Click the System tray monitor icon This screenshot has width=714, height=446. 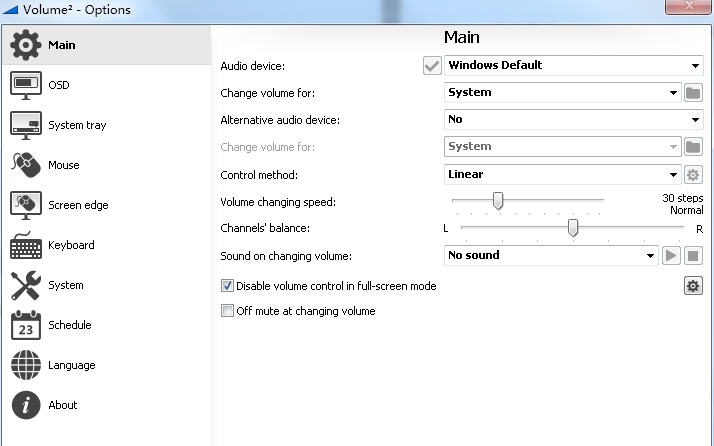click(x=26, y=125)
